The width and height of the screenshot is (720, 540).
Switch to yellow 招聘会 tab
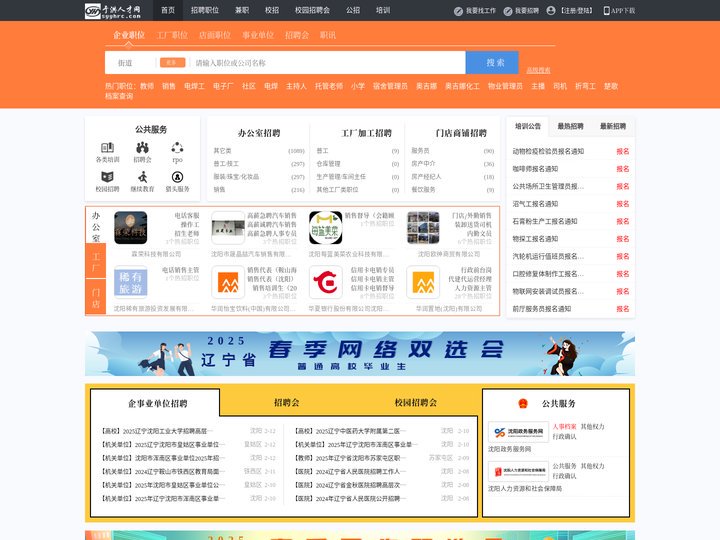click(x=287, y=403)
